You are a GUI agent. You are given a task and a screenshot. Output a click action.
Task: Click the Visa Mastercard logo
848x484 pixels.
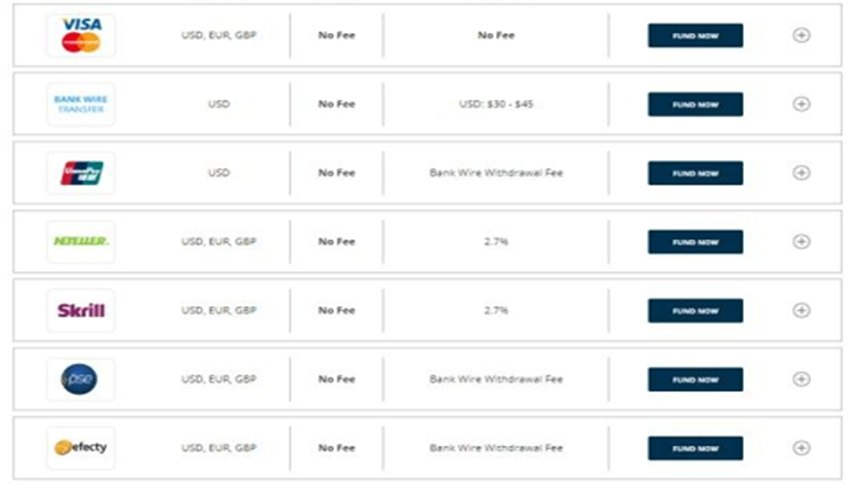(x=81, y=35)
